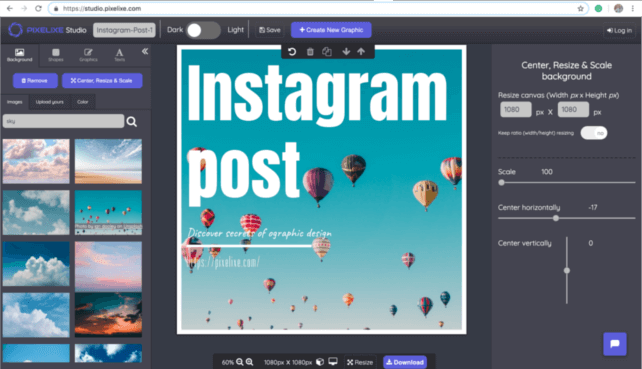Image resolution: width=642 pixels, height=369 pixels.
Task: Click the monitor preview icon in bottom bar
Action: pyautogui.click(x=333, y=362)
